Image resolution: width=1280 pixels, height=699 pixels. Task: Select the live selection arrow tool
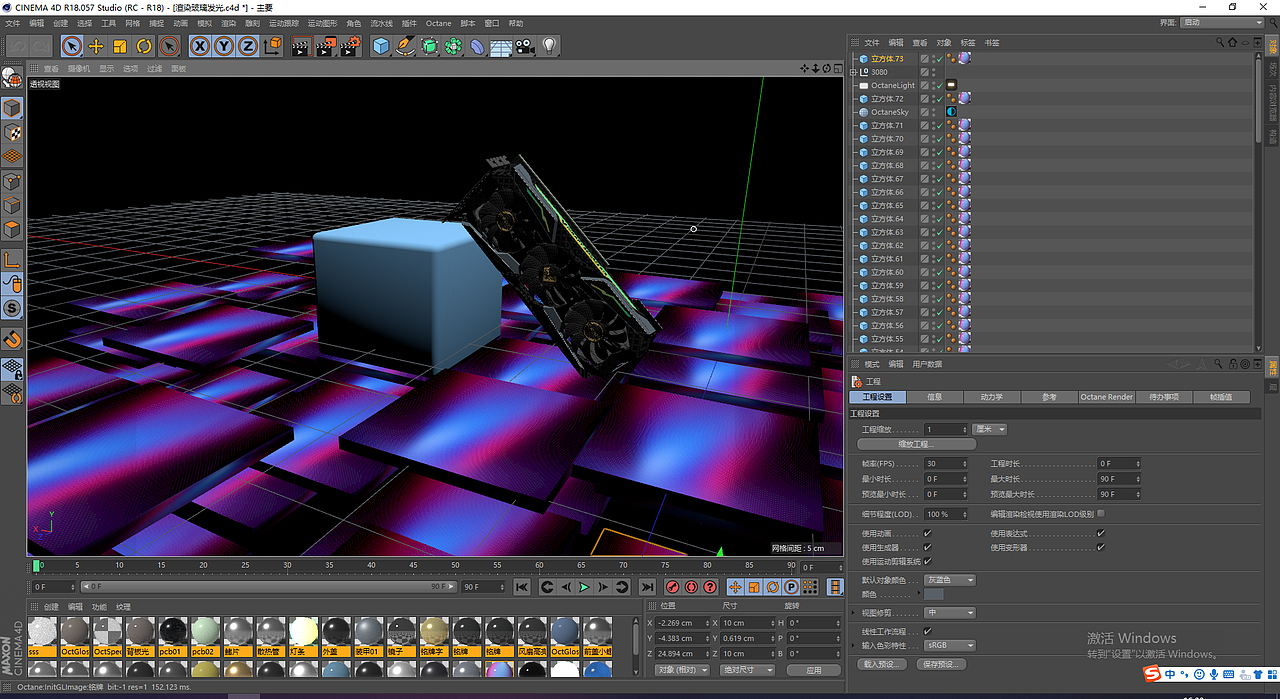click(71, 46)
